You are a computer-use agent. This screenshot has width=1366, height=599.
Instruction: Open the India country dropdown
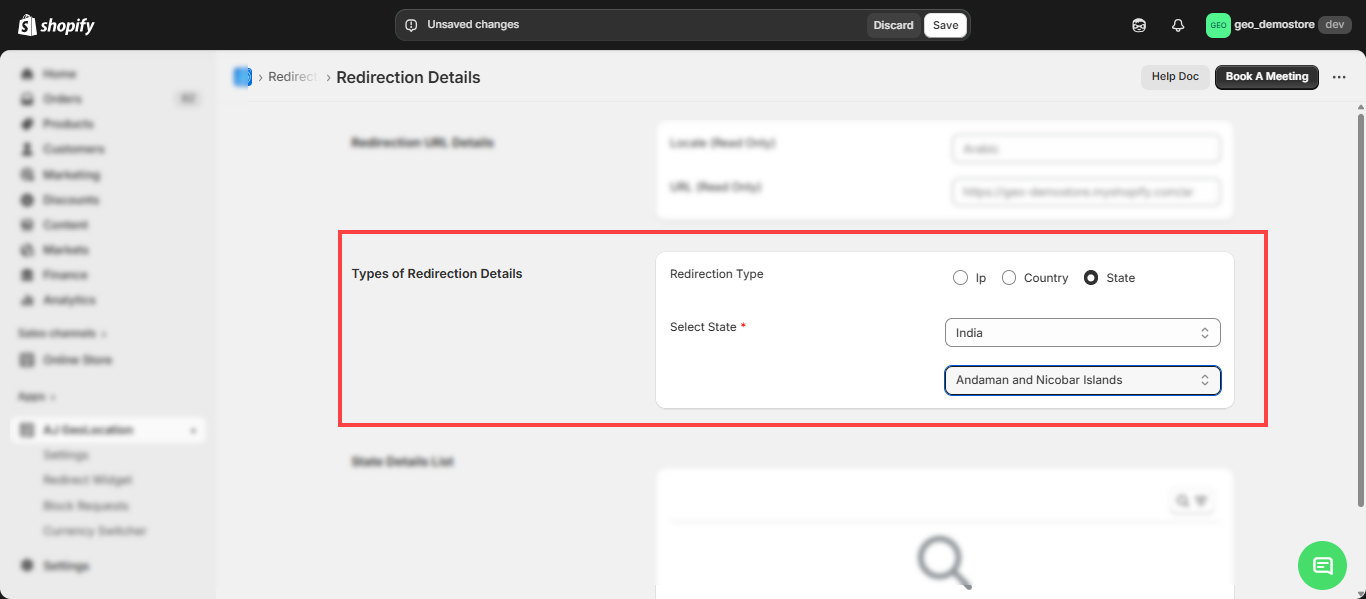(1082, 333)
